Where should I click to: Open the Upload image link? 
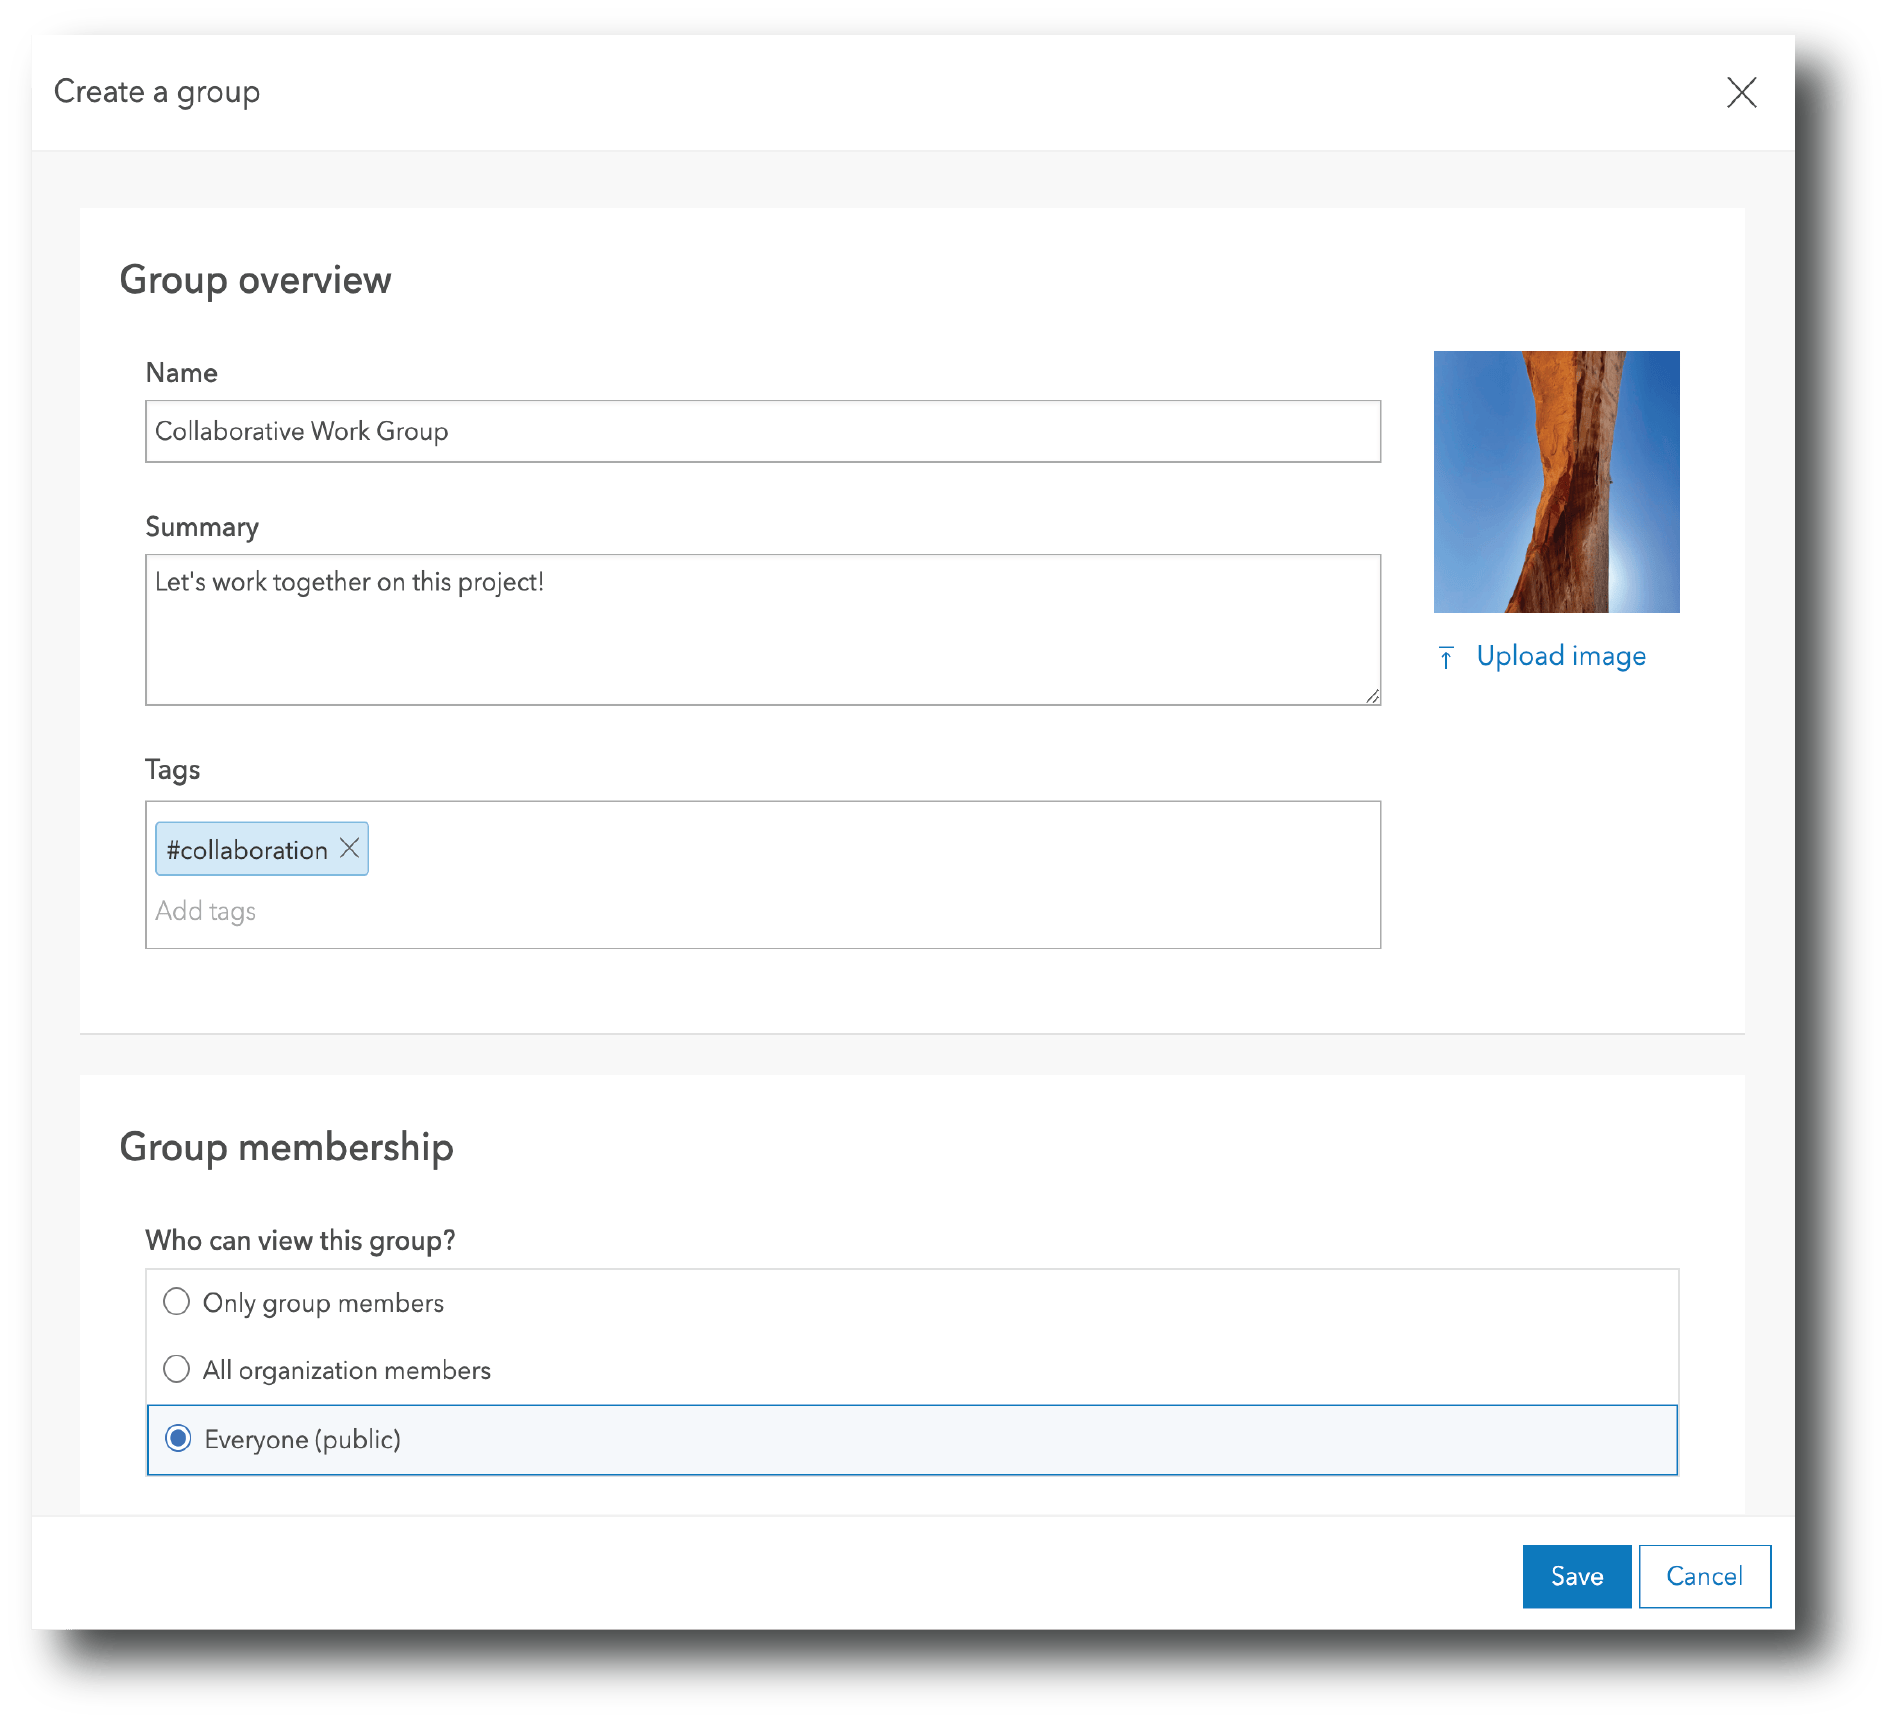coord(1560,656)
